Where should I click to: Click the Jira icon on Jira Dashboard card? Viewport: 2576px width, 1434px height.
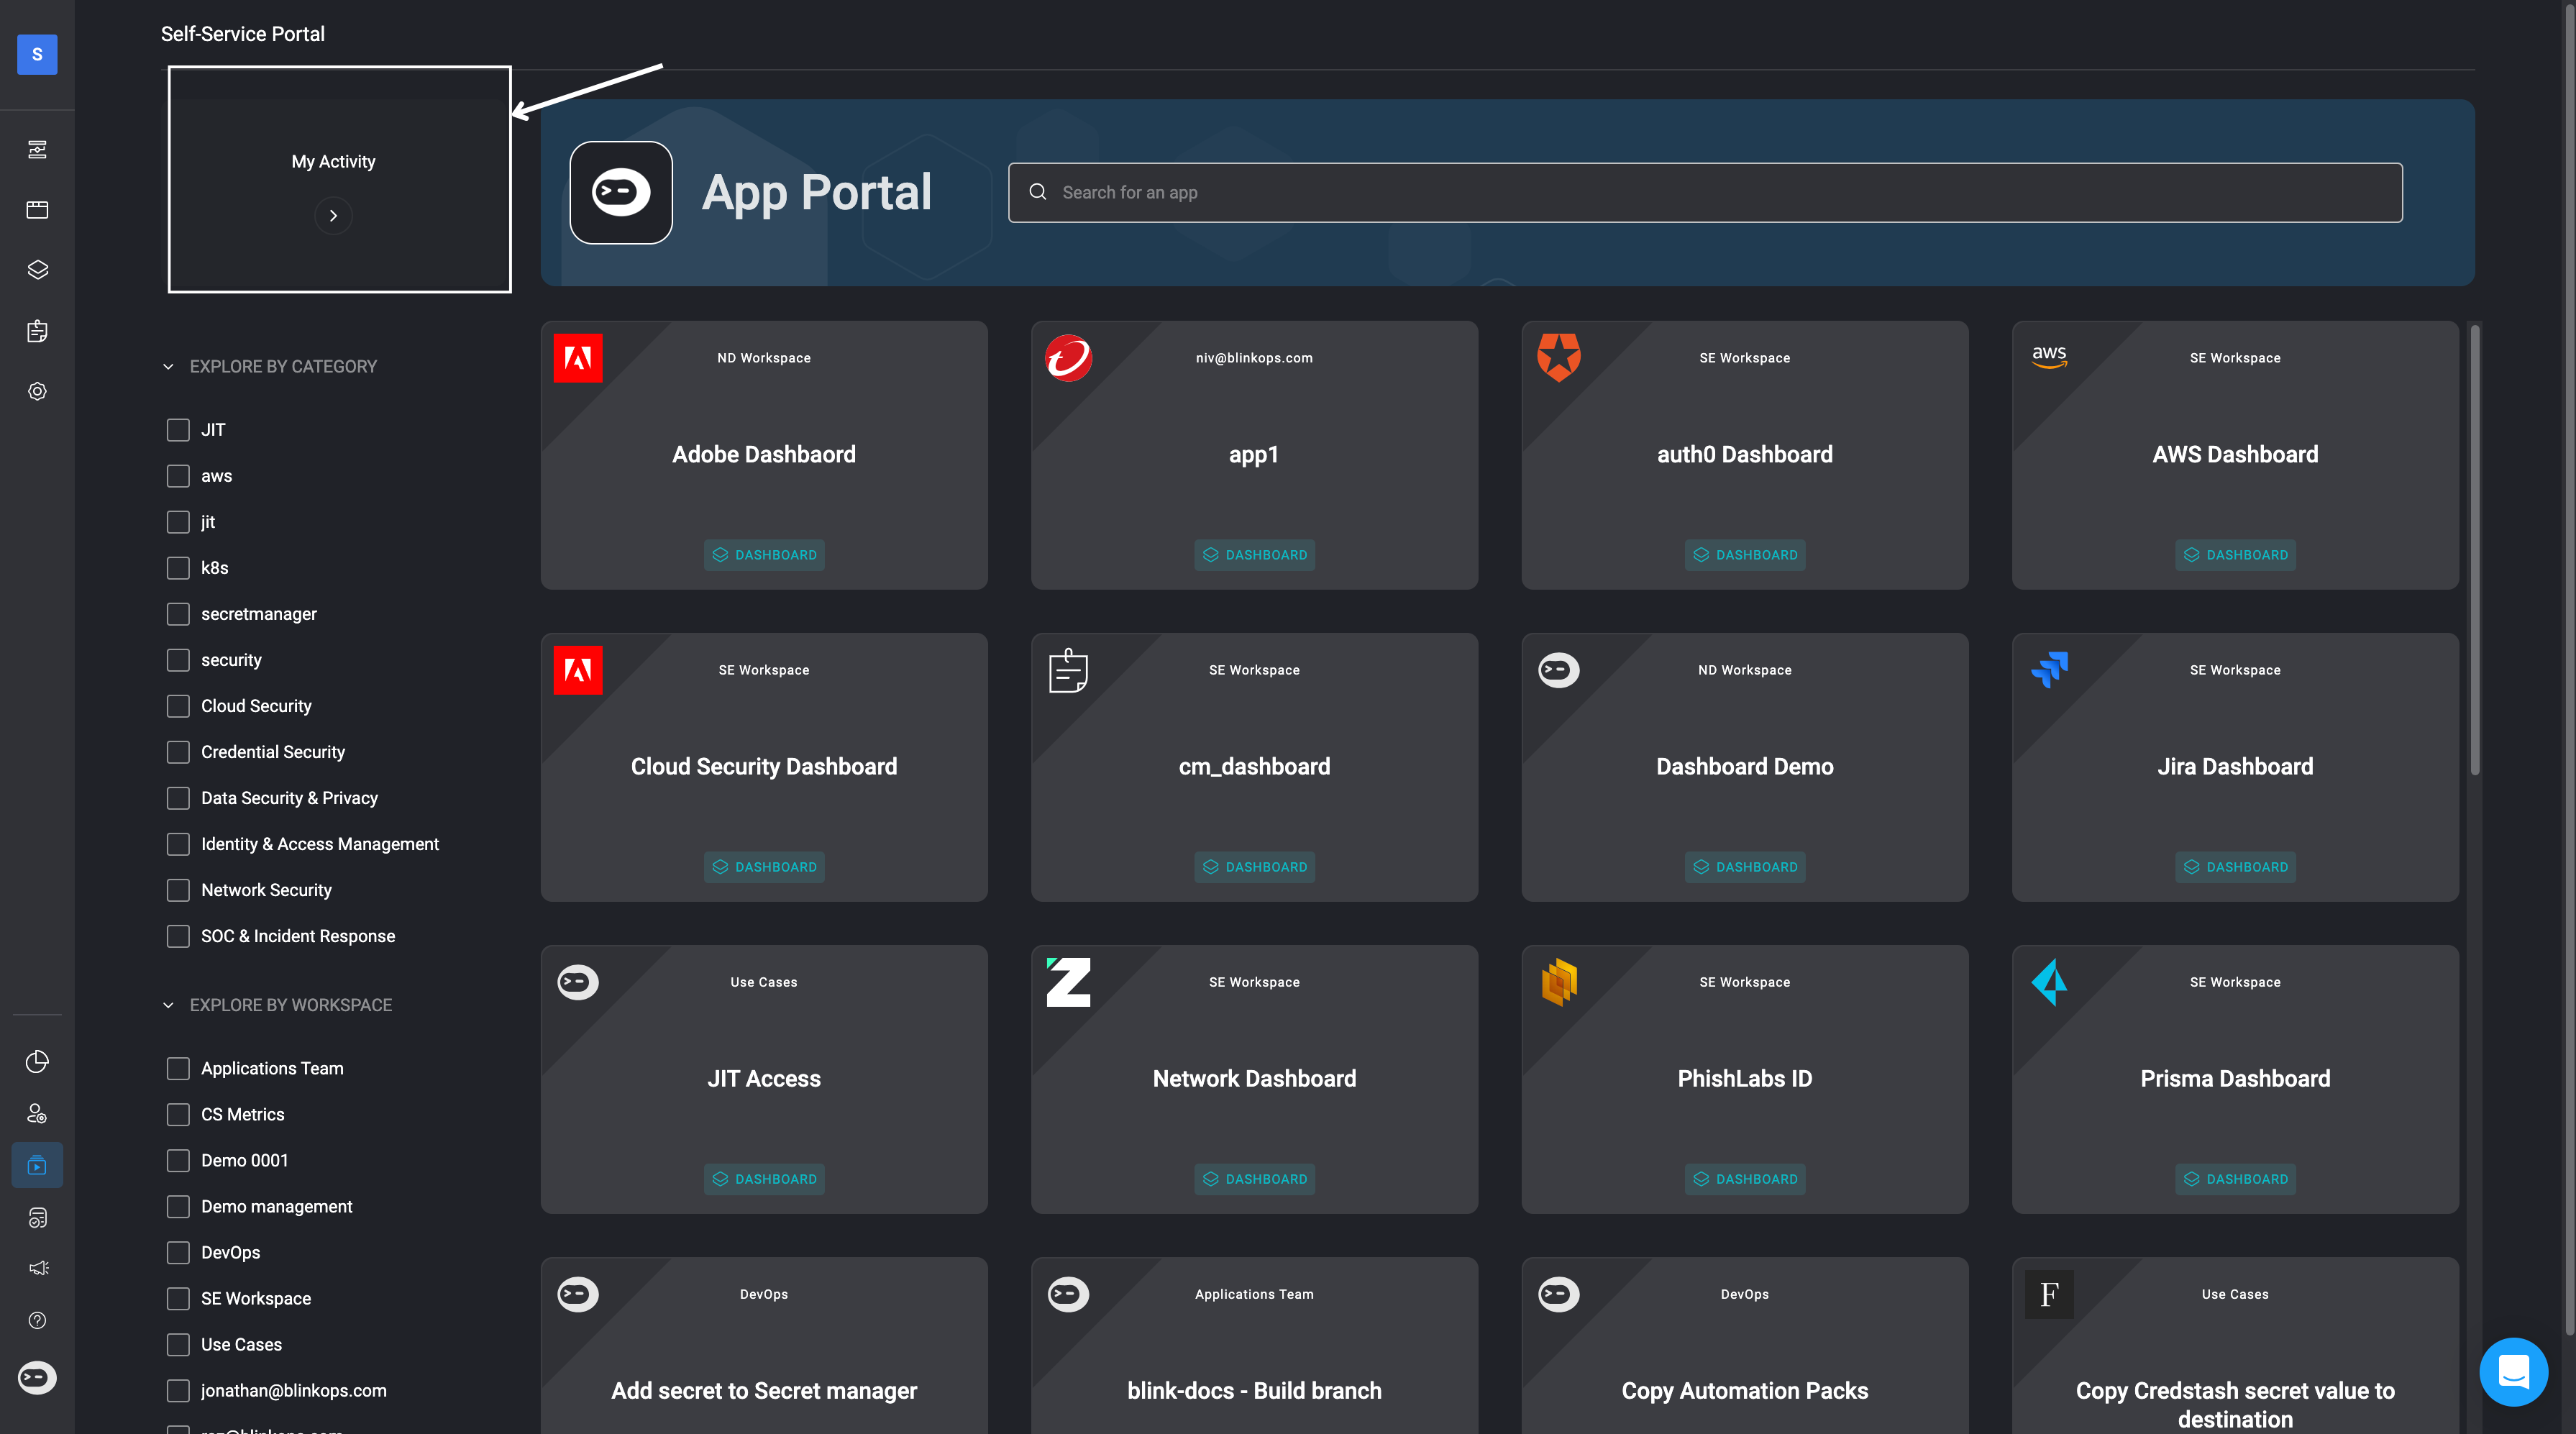click(2049, 670)
